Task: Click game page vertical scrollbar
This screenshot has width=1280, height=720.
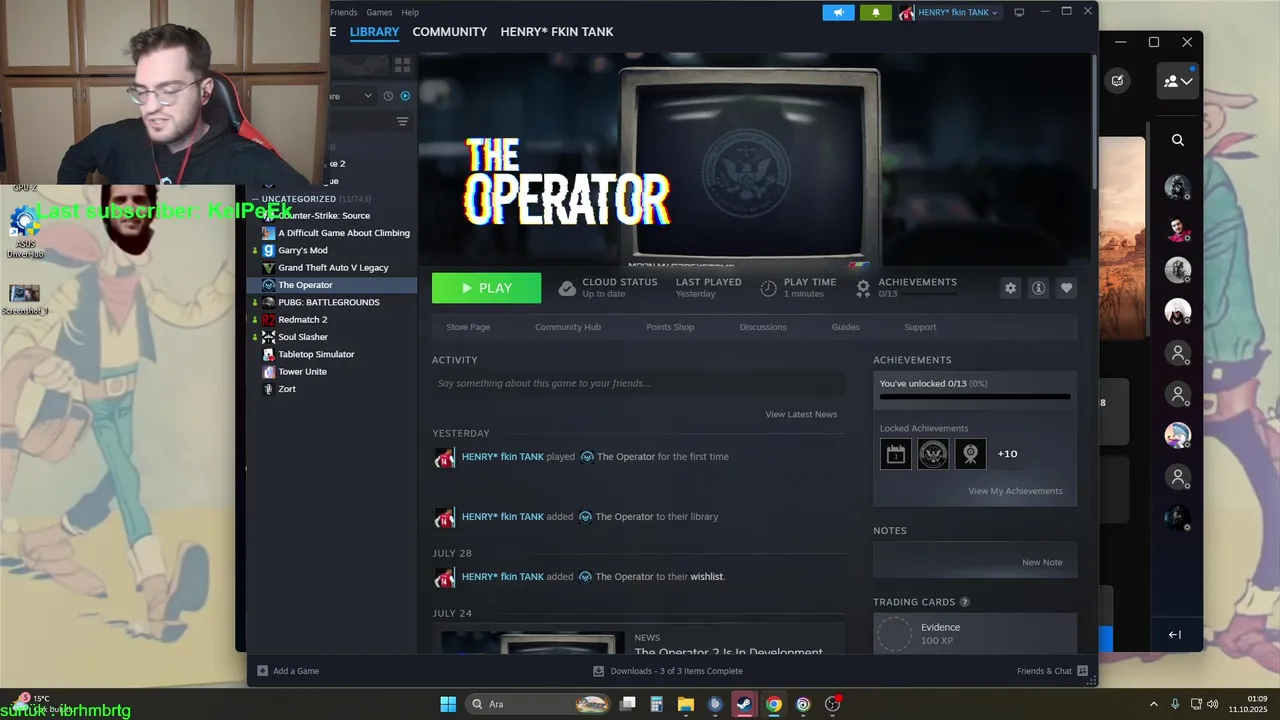Action: point(1095,120)
